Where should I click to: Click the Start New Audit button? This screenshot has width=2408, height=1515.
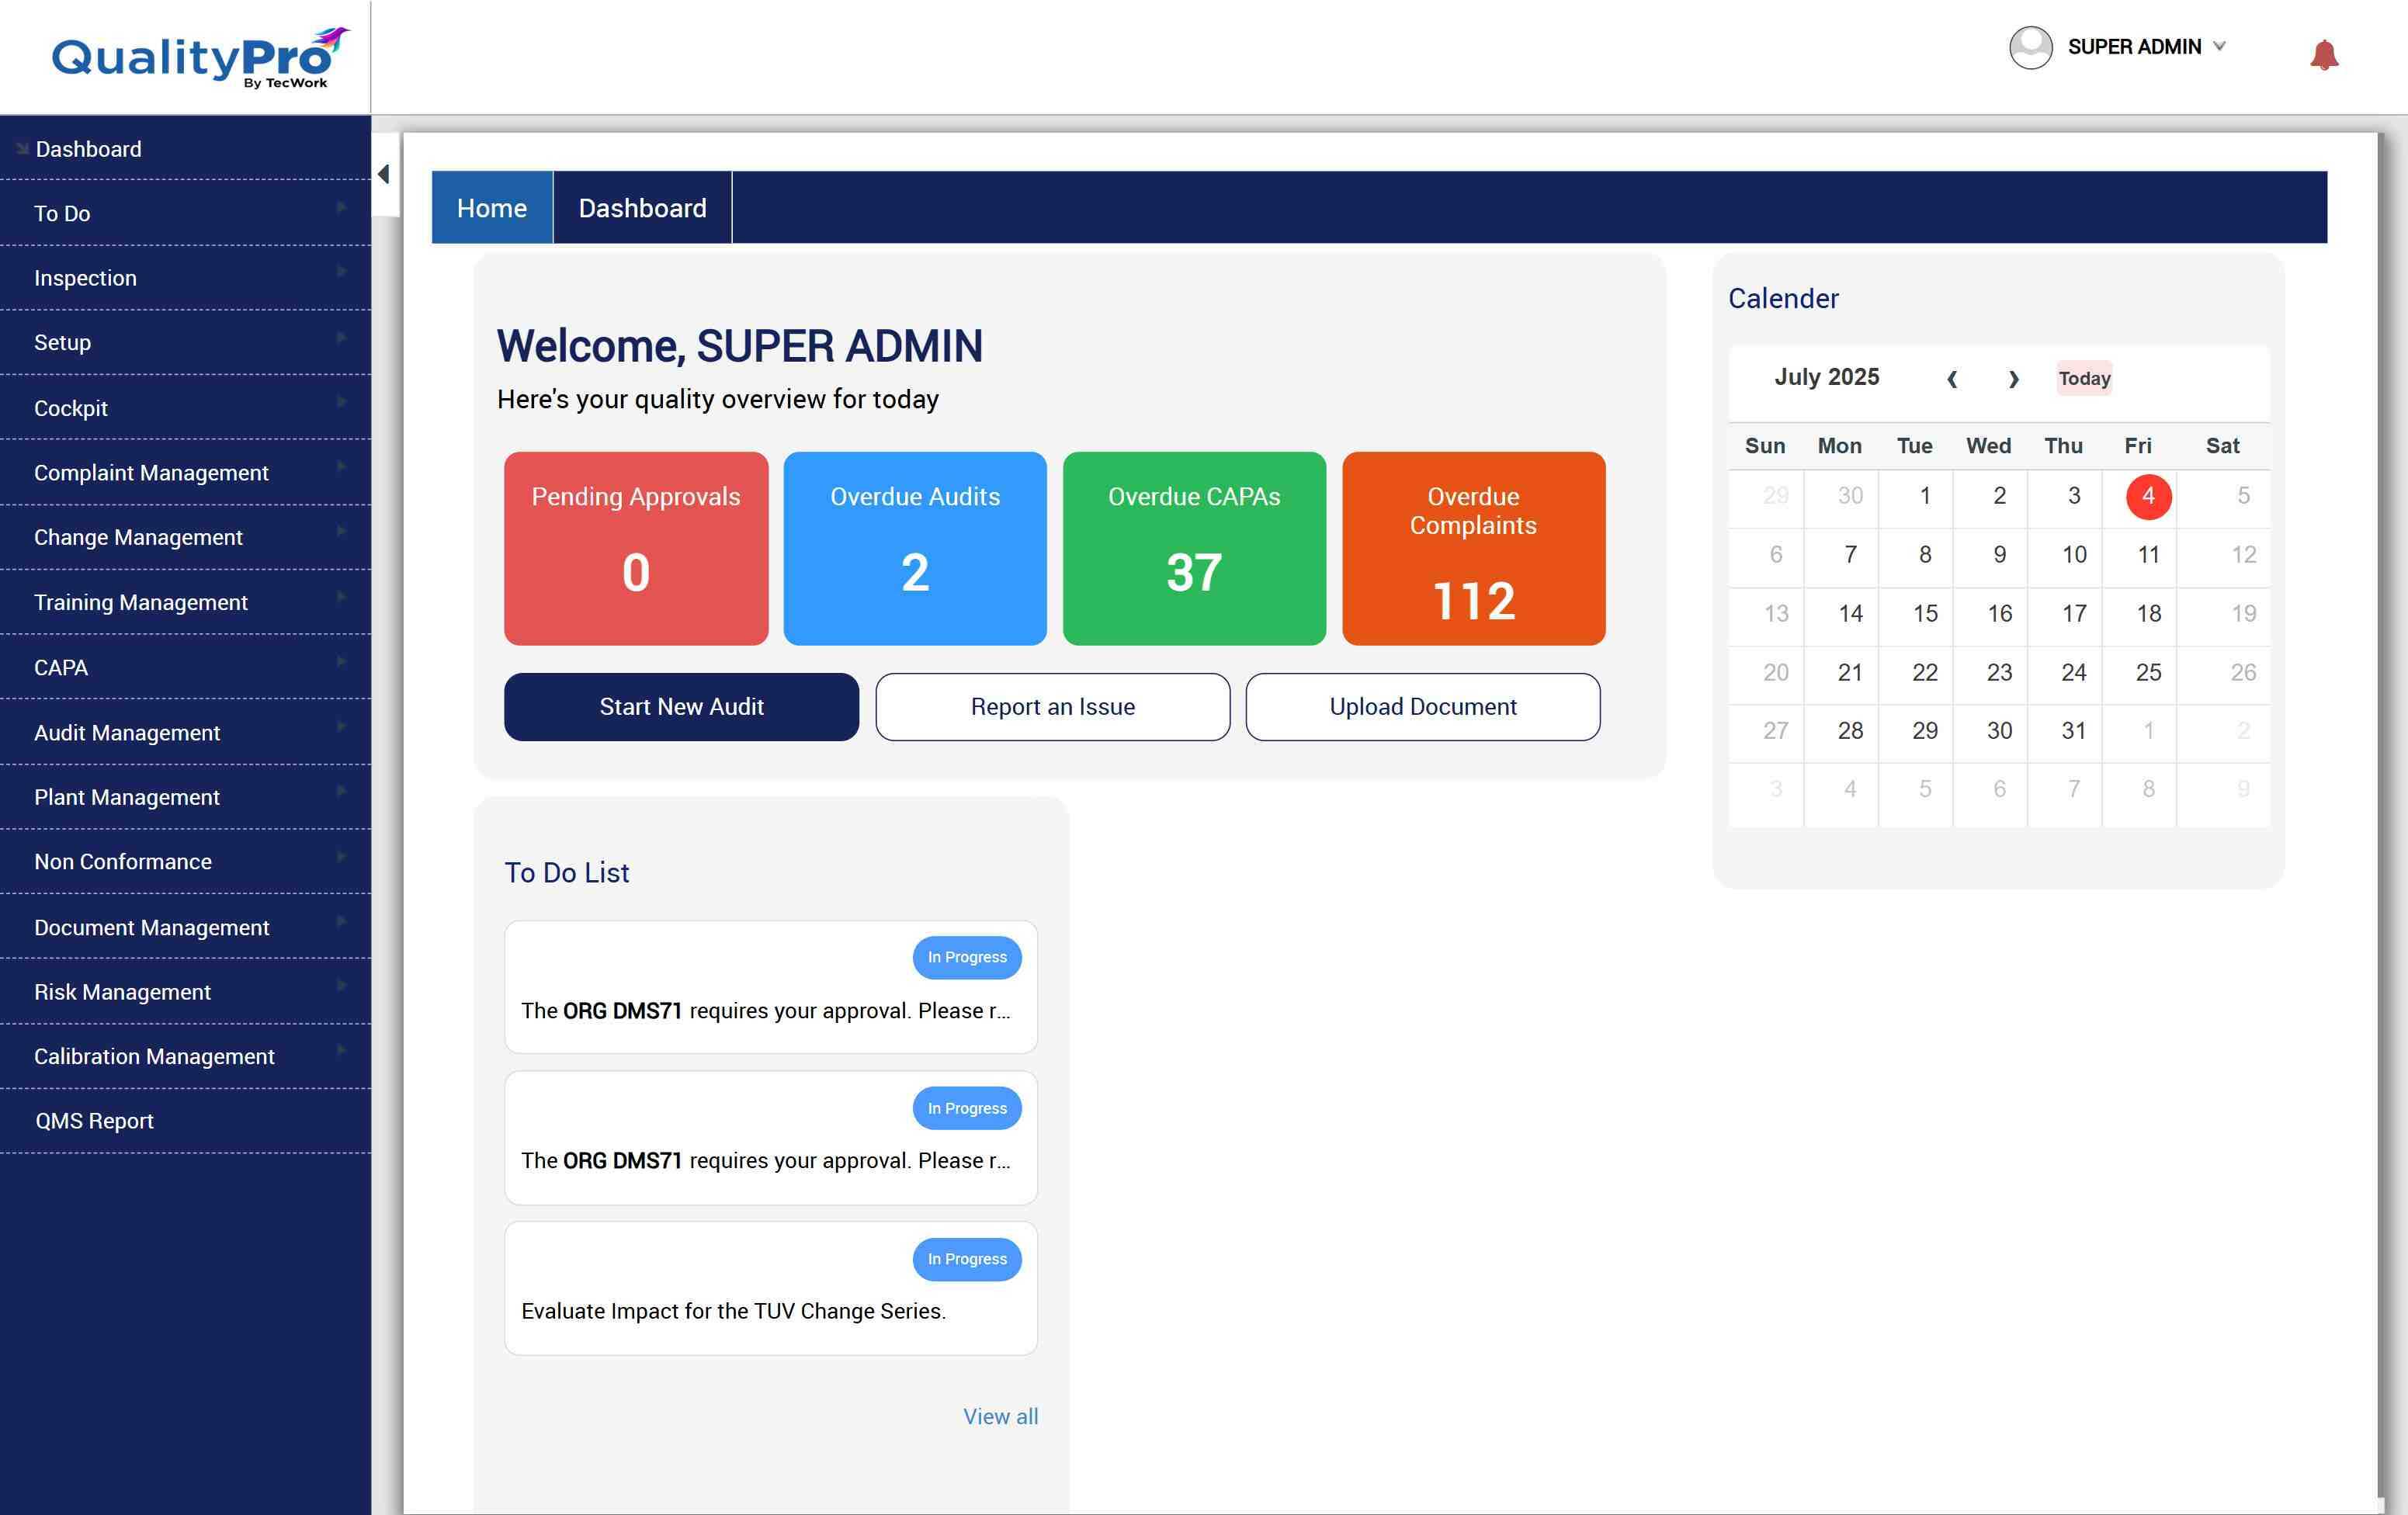tap(681, 707)
